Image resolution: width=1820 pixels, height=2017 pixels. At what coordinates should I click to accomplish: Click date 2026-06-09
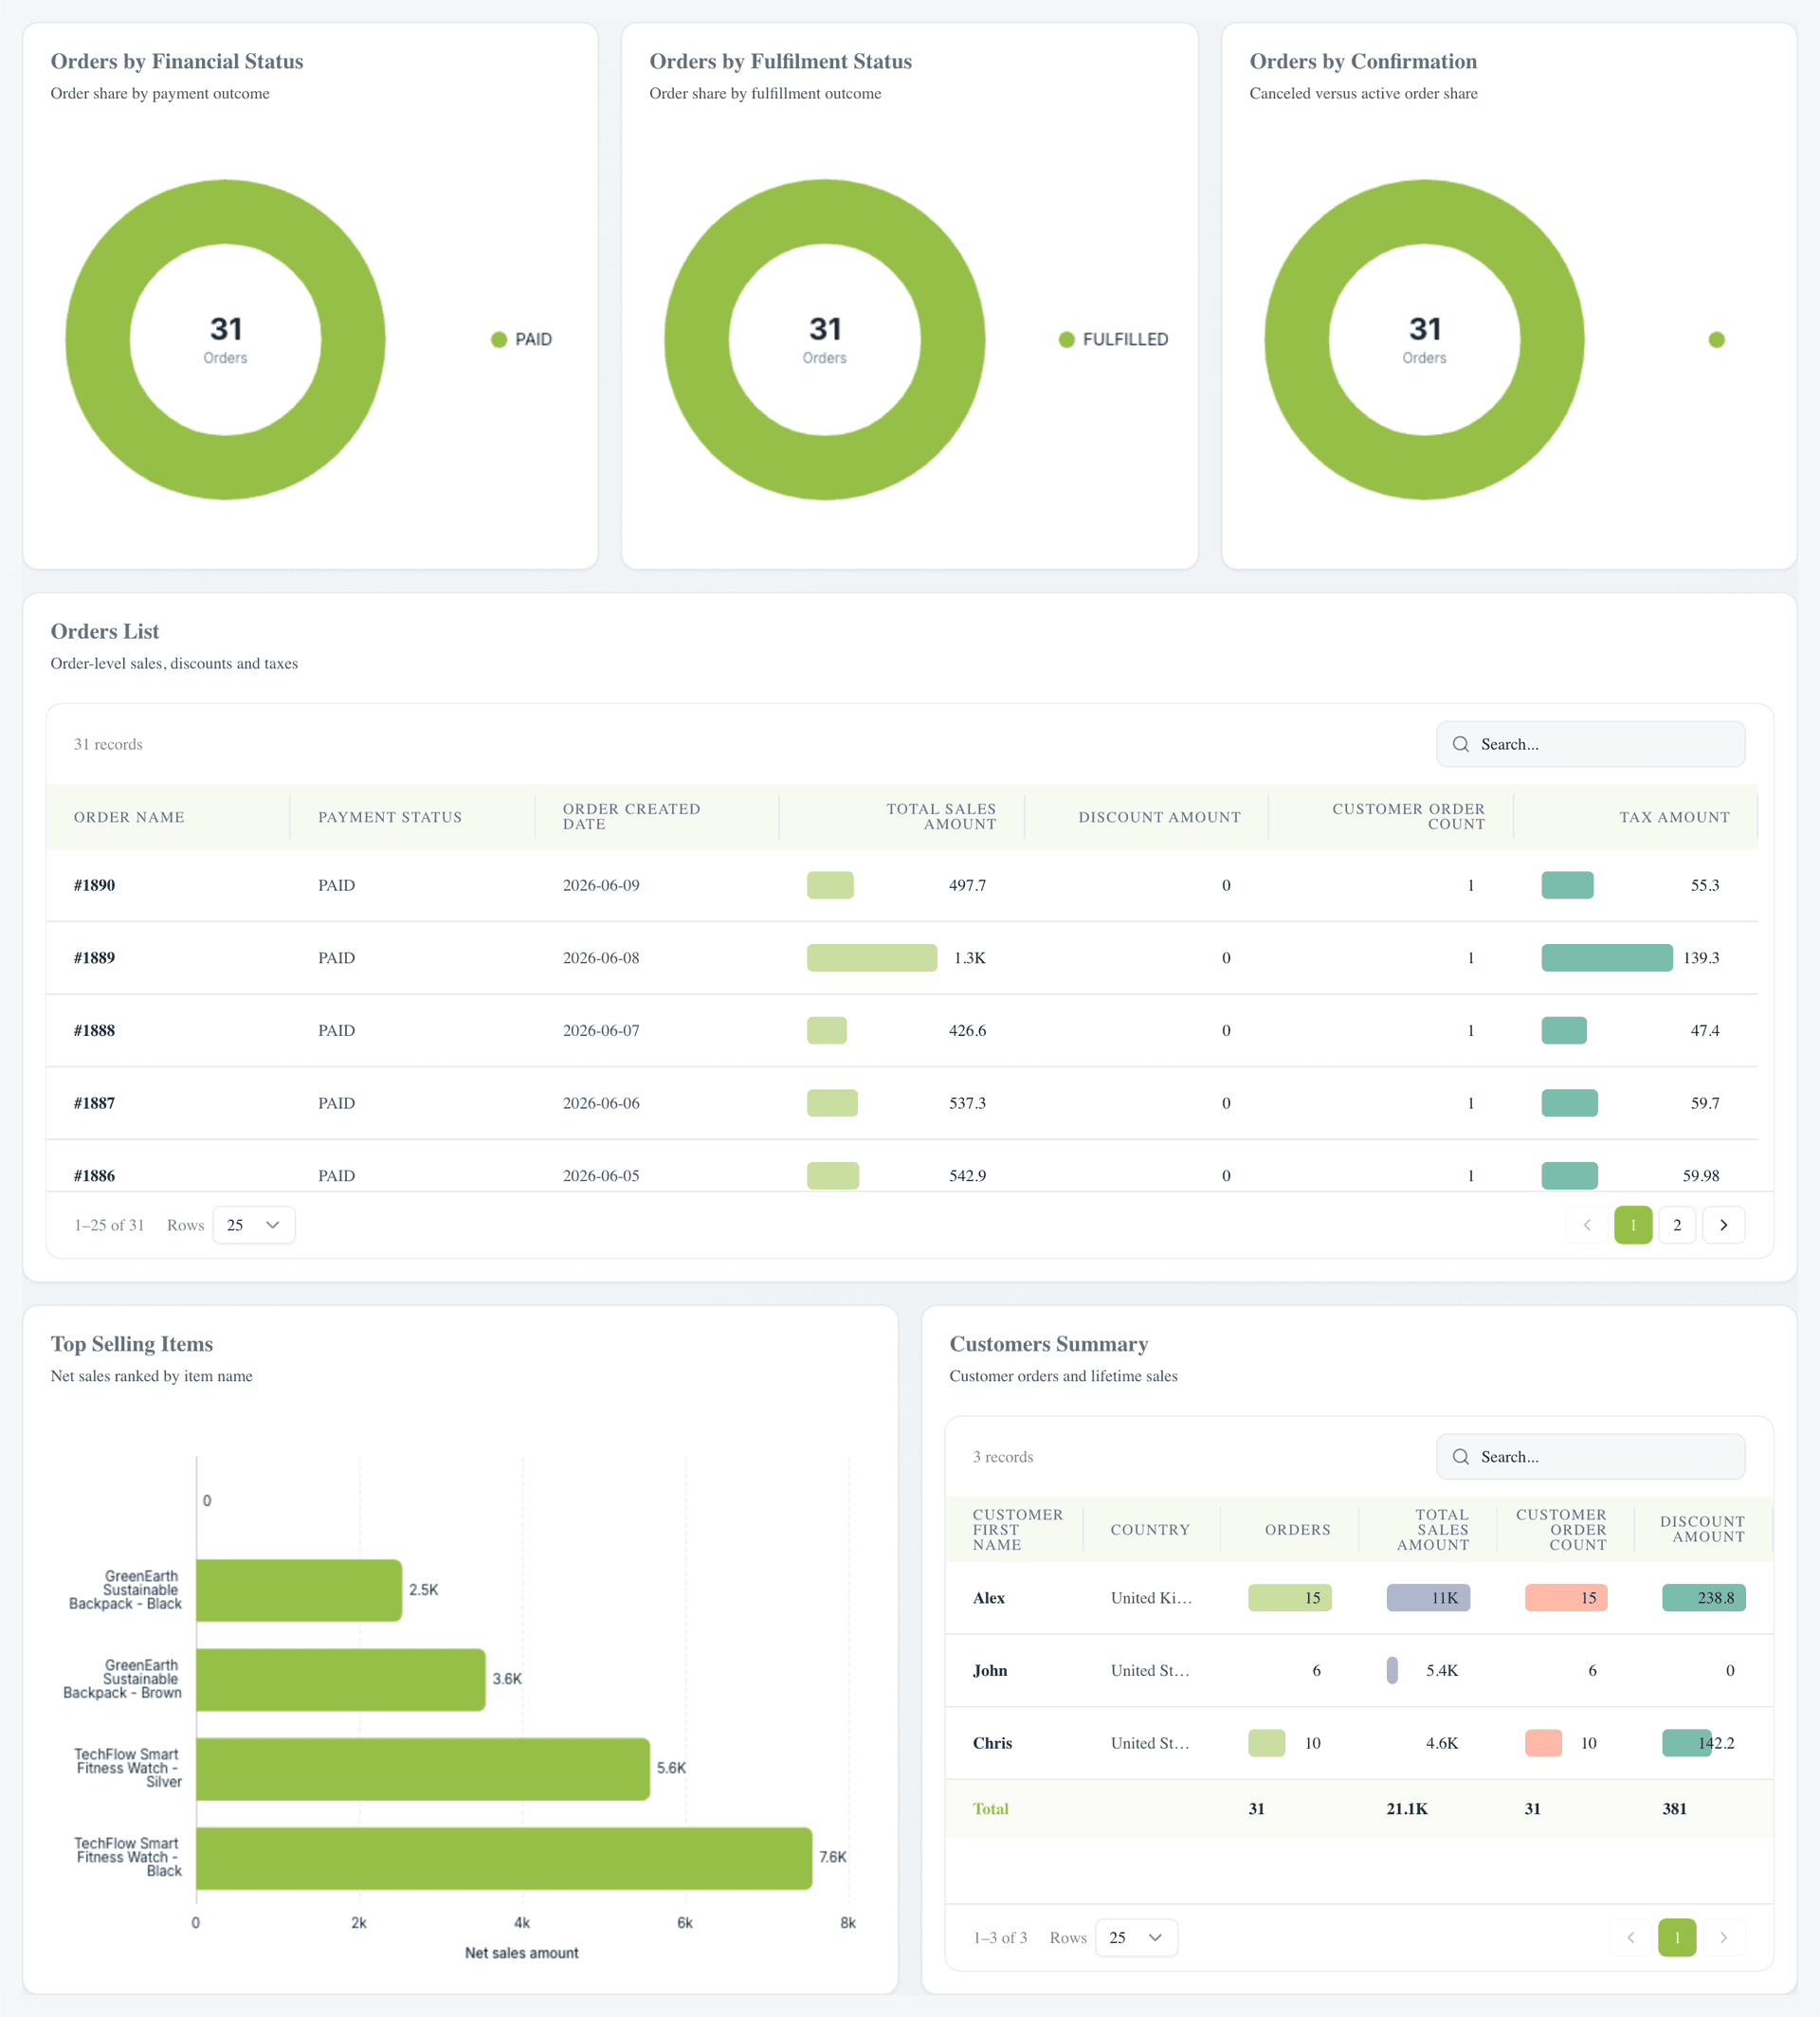click(601, 885)
